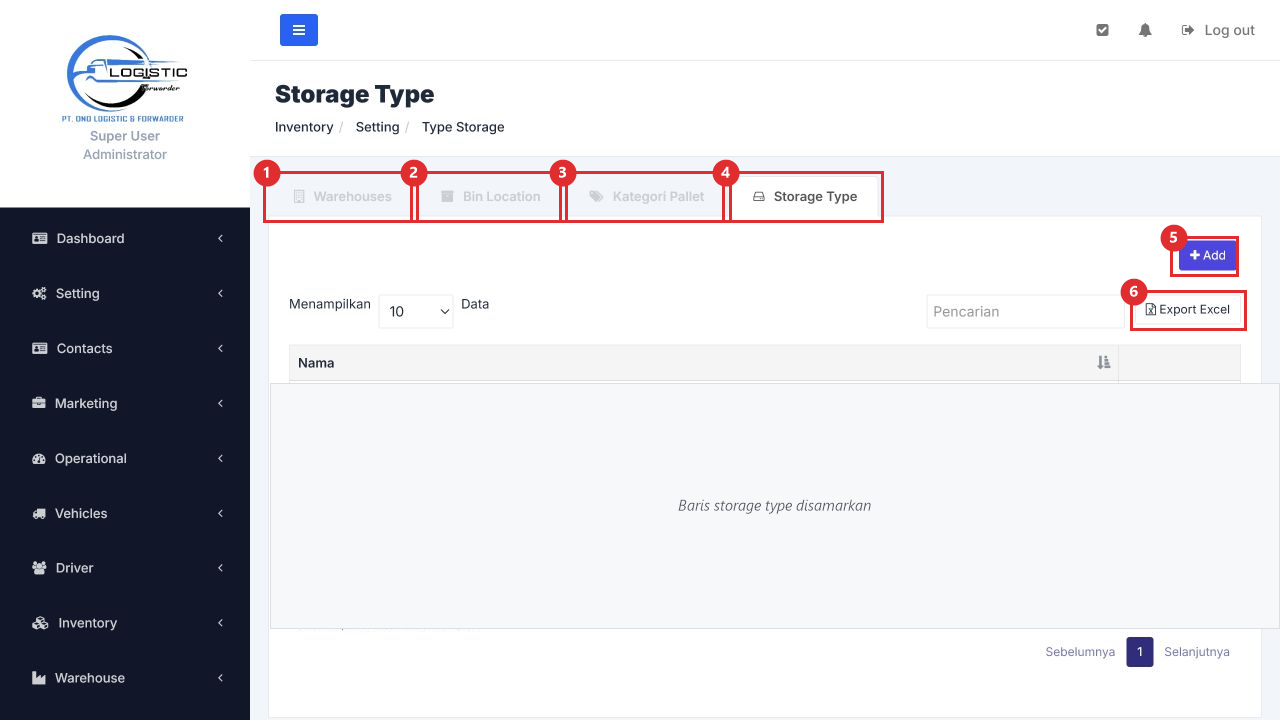Open the Kategori Pallet tab
Viewport: 1280px width, 720px height.
pyautogui.click(x=645, y=196)
